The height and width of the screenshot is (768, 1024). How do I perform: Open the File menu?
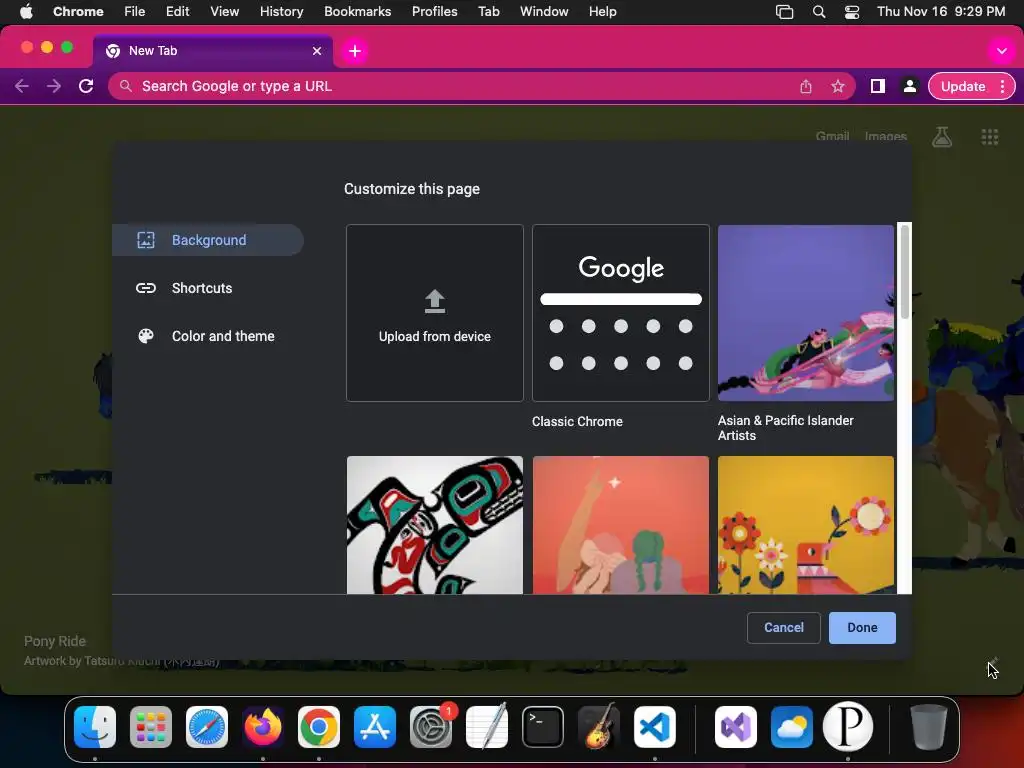pos(135,11)
